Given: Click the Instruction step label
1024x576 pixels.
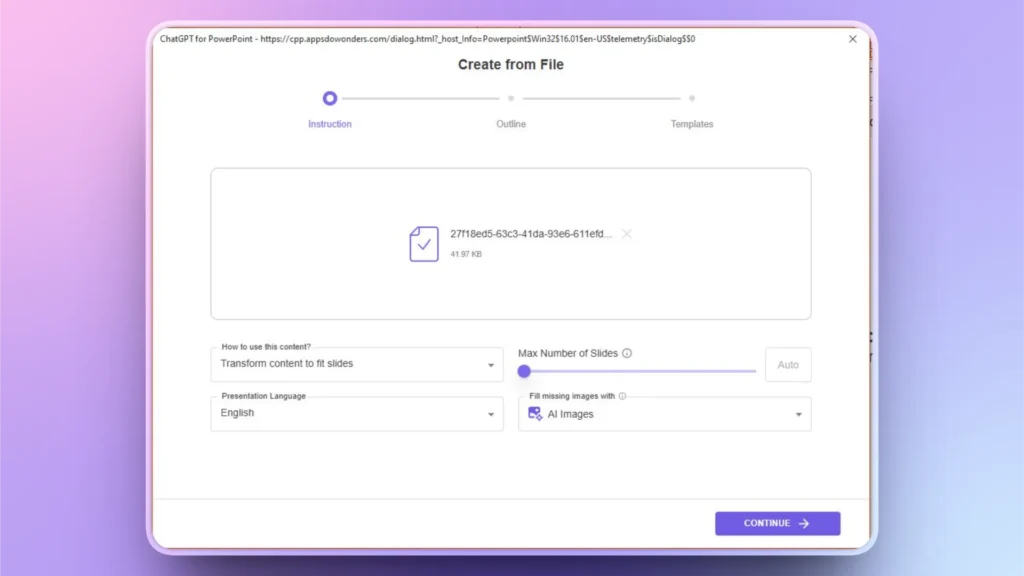Looking at the screenshot, I should pyautogui.click(x=330, y=124).
